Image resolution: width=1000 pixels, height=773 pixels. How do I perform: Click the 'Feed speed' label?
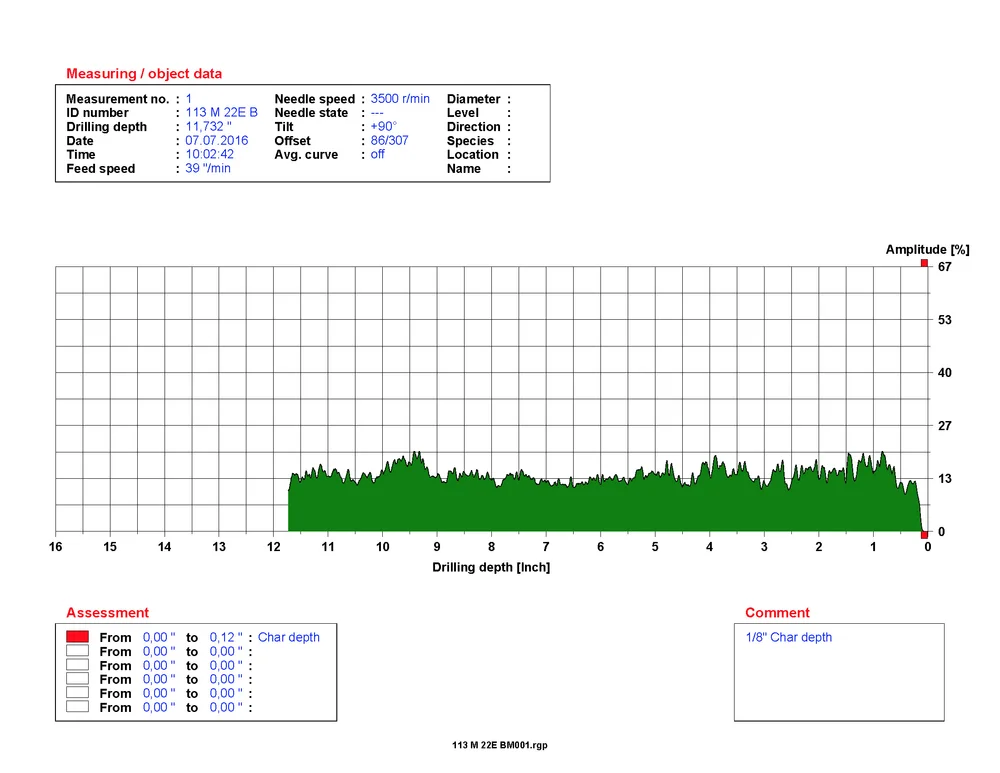coord(101,169)
